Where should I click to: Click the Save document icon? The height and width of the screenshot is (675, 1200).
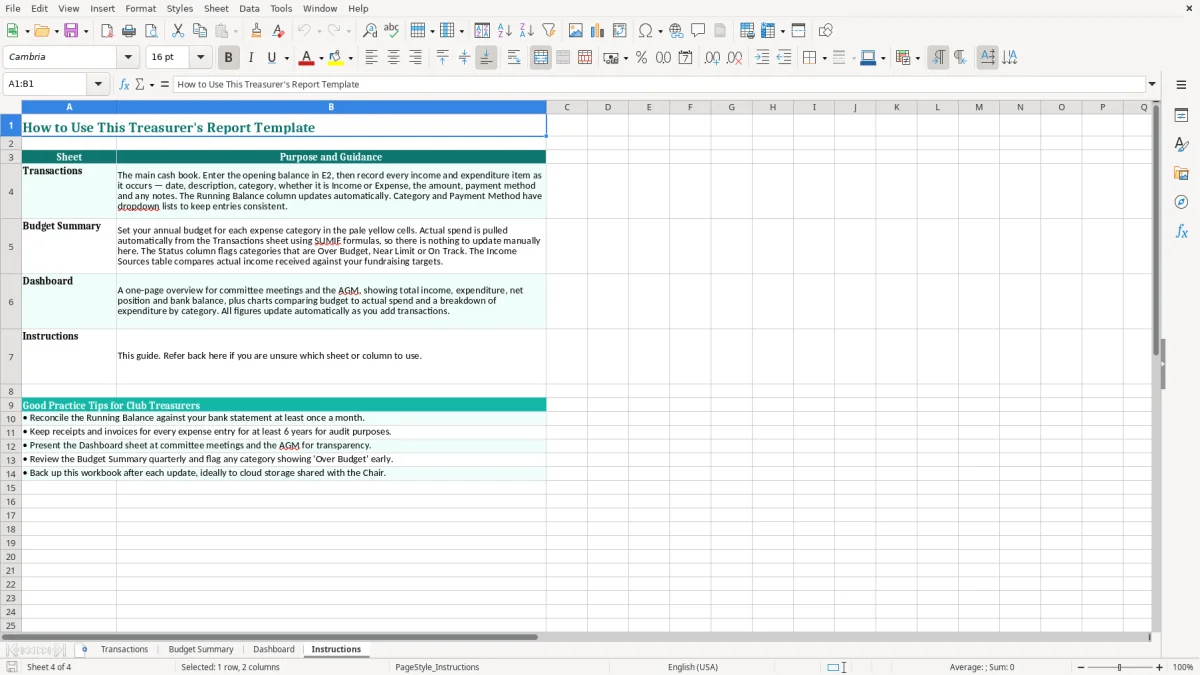click(71, 31)
